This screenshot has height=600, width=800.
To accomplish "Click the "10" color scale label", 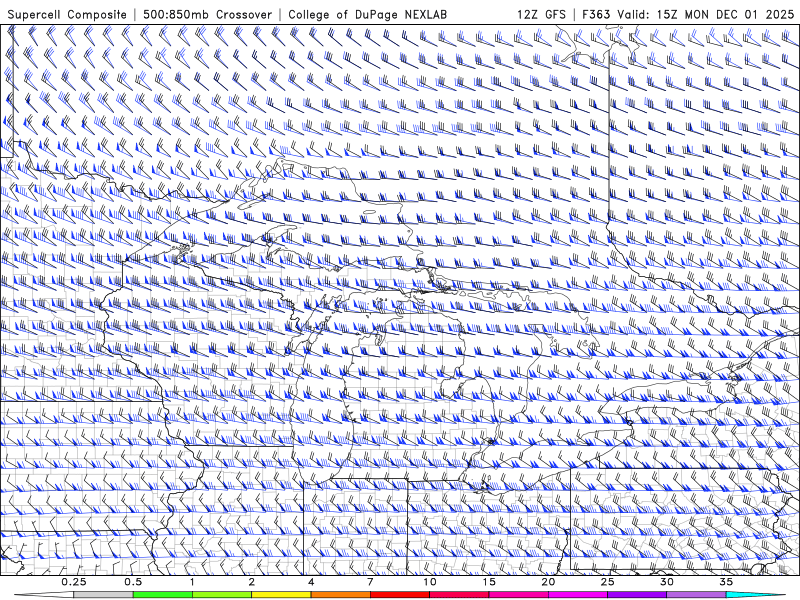I will [x=430, y=582].
